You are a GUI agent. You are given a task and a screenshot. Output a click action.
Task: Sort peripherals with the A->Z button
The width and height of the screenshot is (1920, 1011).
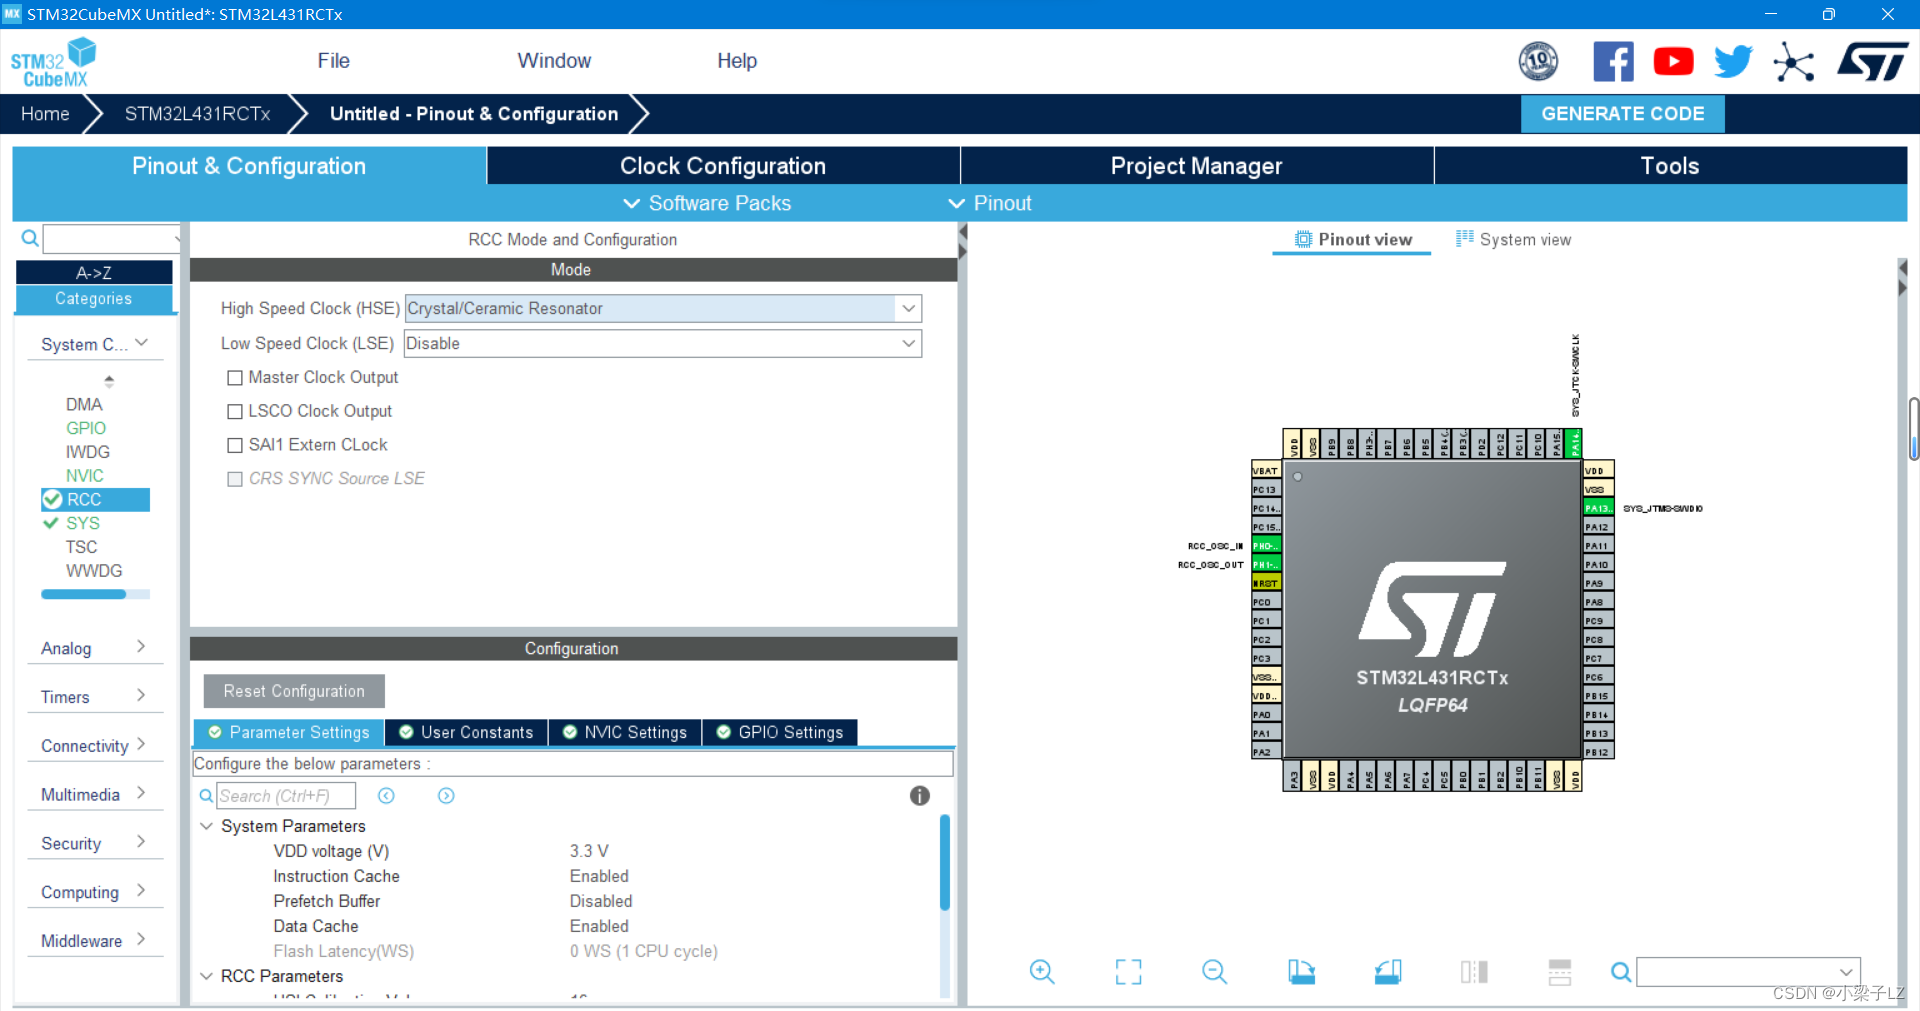point(94,272)
